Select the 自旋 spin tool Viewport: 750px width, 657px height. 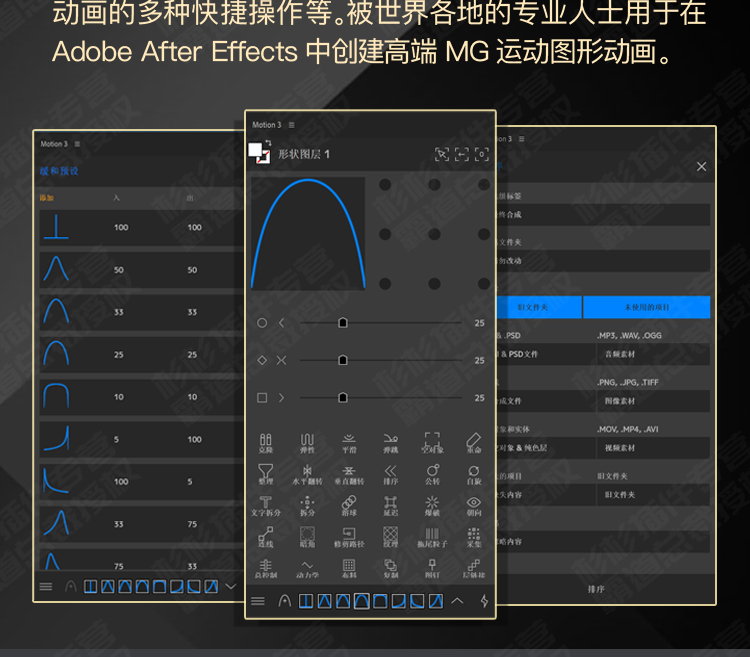point(474,474)
